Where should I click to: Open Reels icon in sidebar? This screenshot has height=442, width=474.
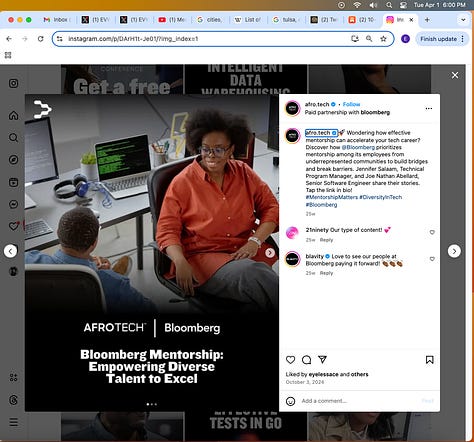click(x=13, y=182)
